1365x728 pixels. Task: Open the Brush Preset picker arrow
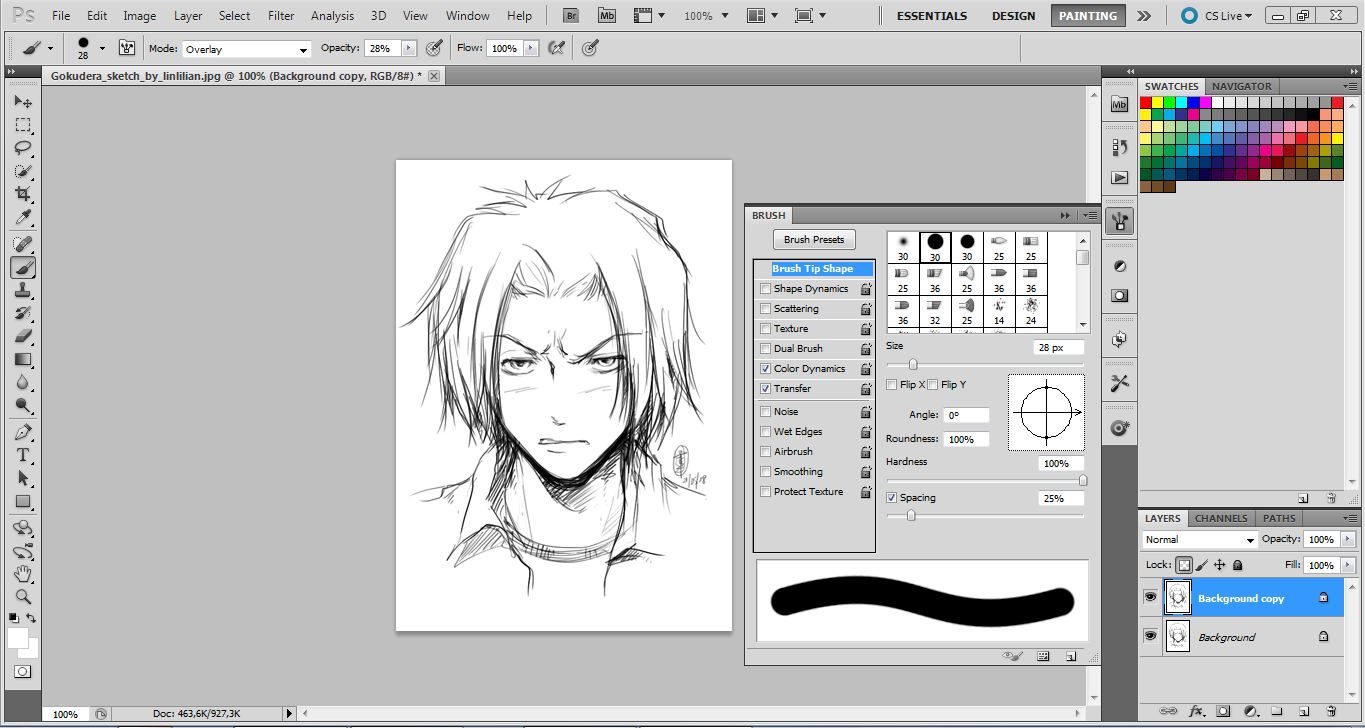pos(102,48)
